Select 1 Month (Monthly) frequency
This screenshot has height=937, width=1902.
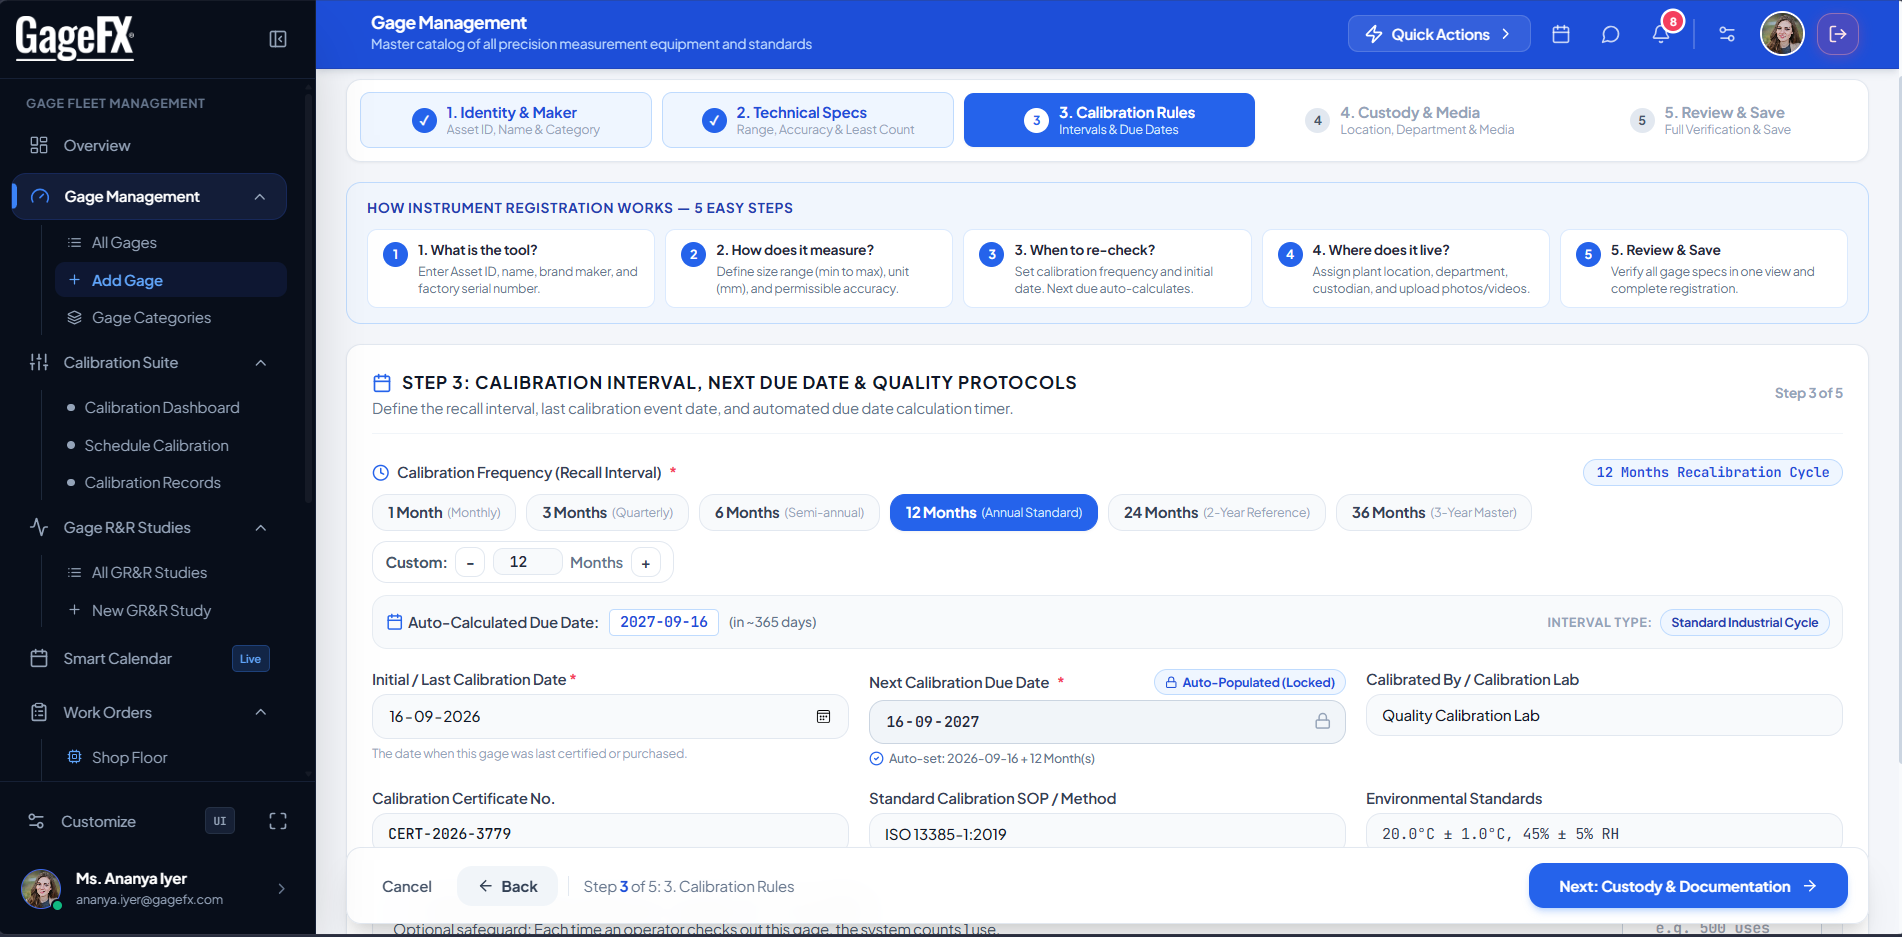(x=444, y=512)
